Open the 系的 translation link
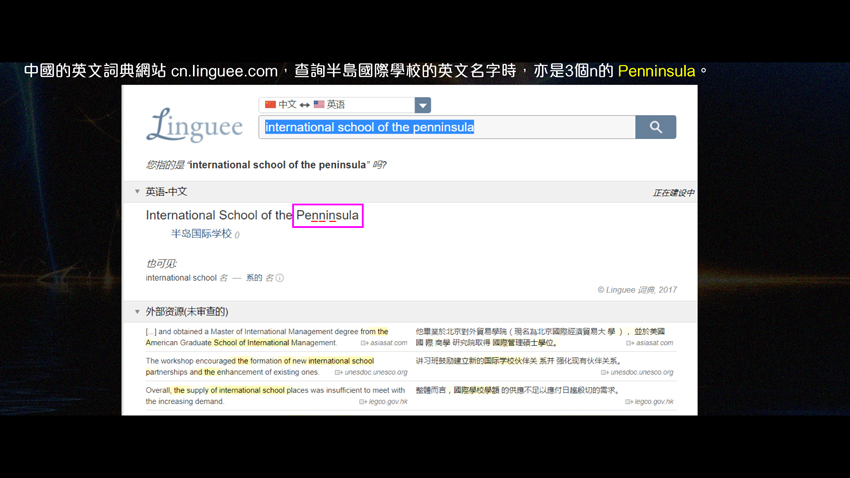Viewport: 850px width, 478px height. pyautogui.click(x=254, y=278)
